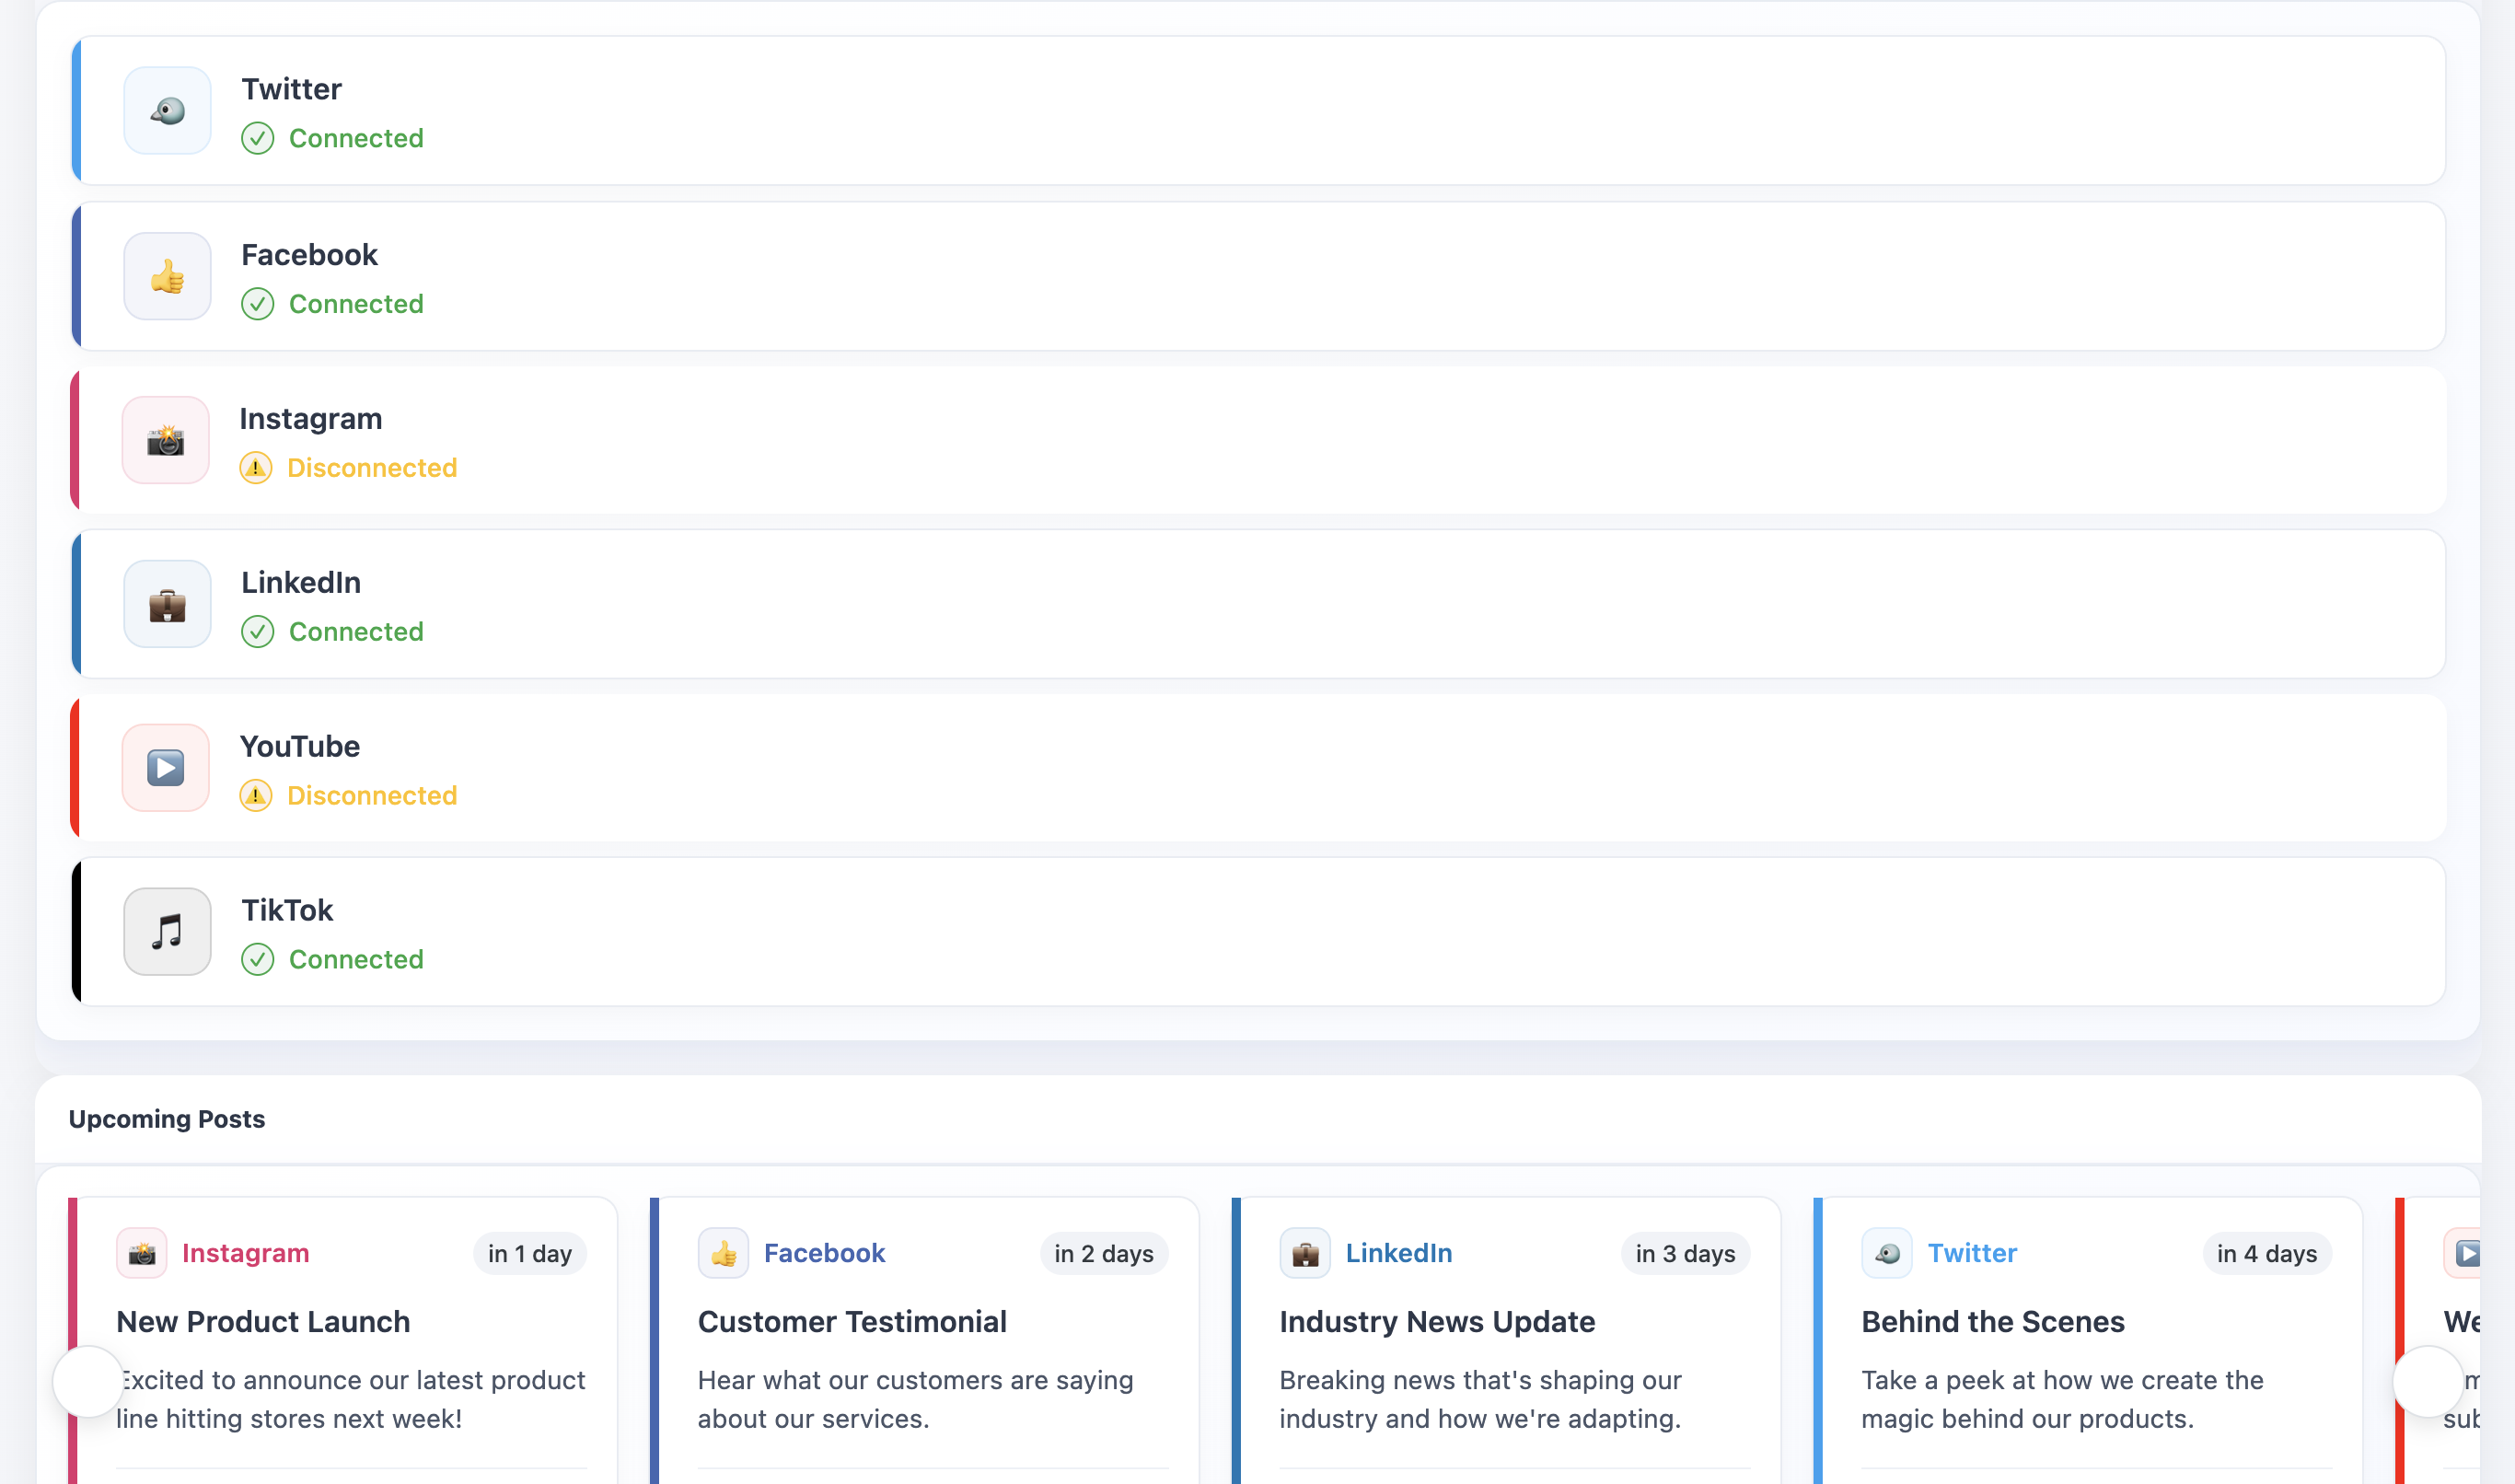This screenshot has height=1484, width=2515.
Task: Click 'Breaking news that's shaping our industry' description
Action: point(1481,1400)
